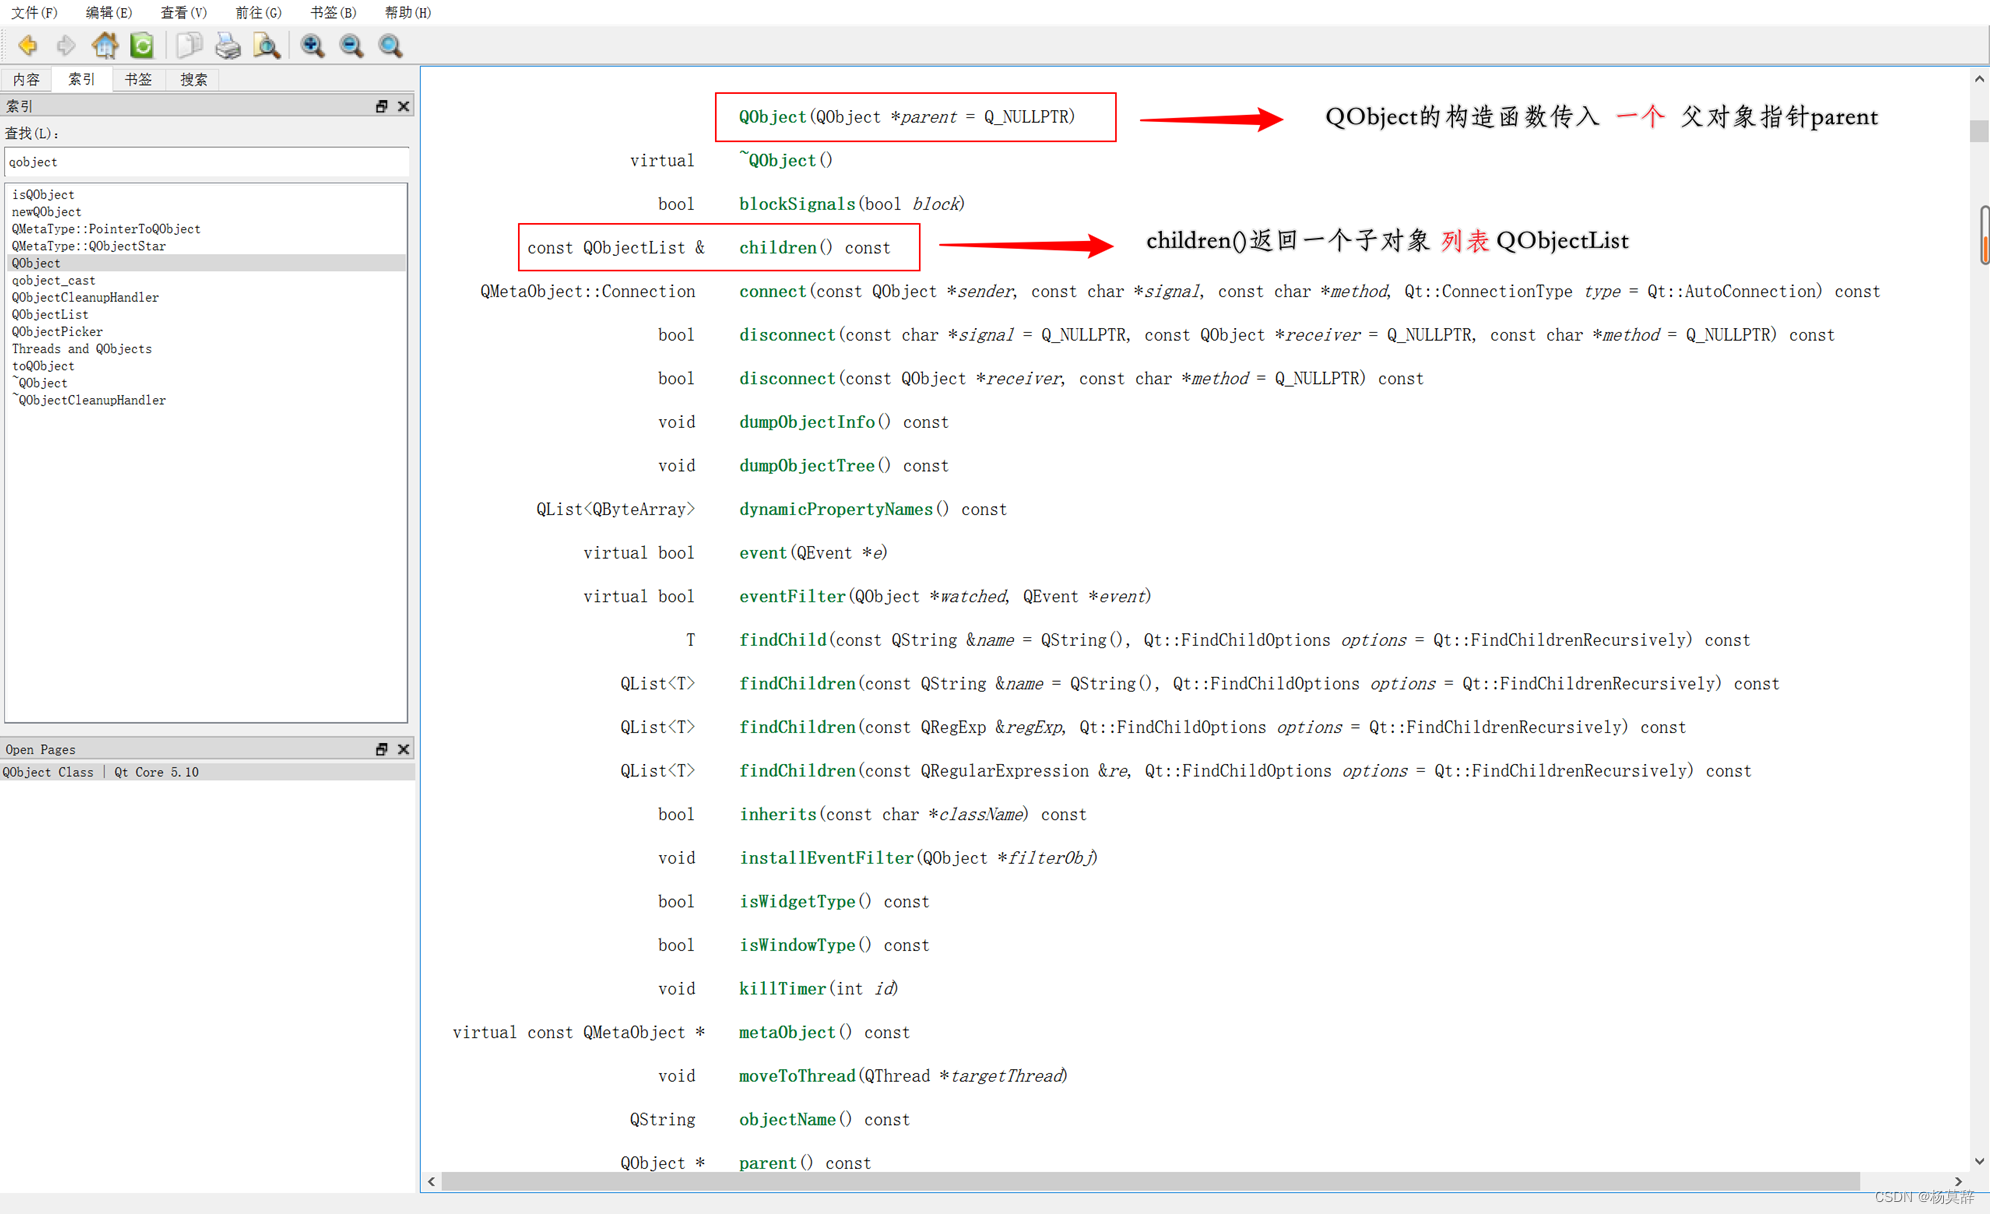Select QObjectCleanupHandler index entry
The image size is (1990, 1214).
[x=85, y=297]
